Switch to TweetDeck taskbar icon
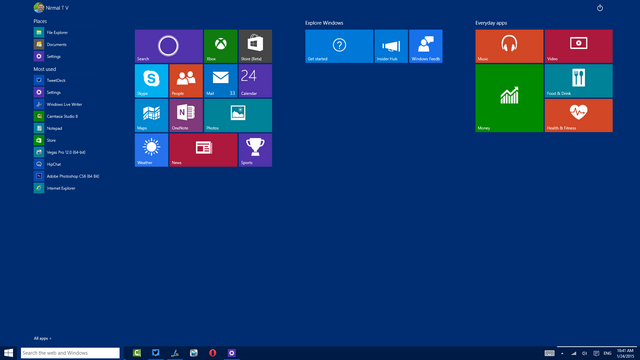Viewport: 640px width, 360px height. coord(156,353)
